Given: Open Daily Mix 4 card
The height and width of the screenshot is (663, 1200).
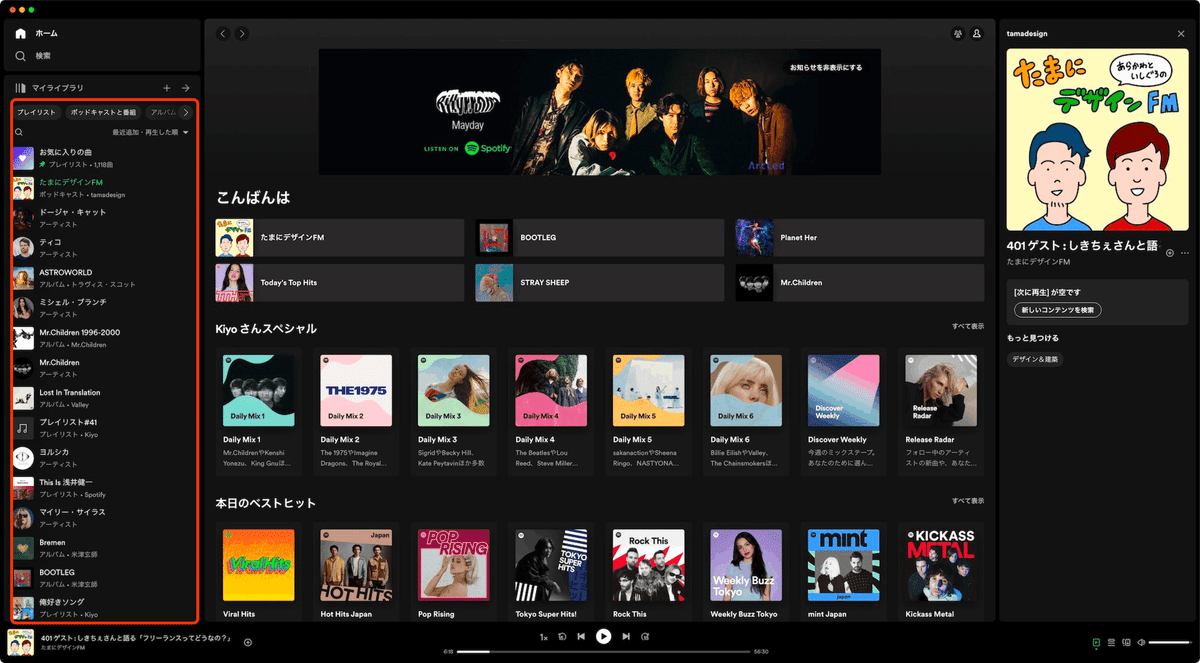Looking at the screenshot, I should pos(550,409).
